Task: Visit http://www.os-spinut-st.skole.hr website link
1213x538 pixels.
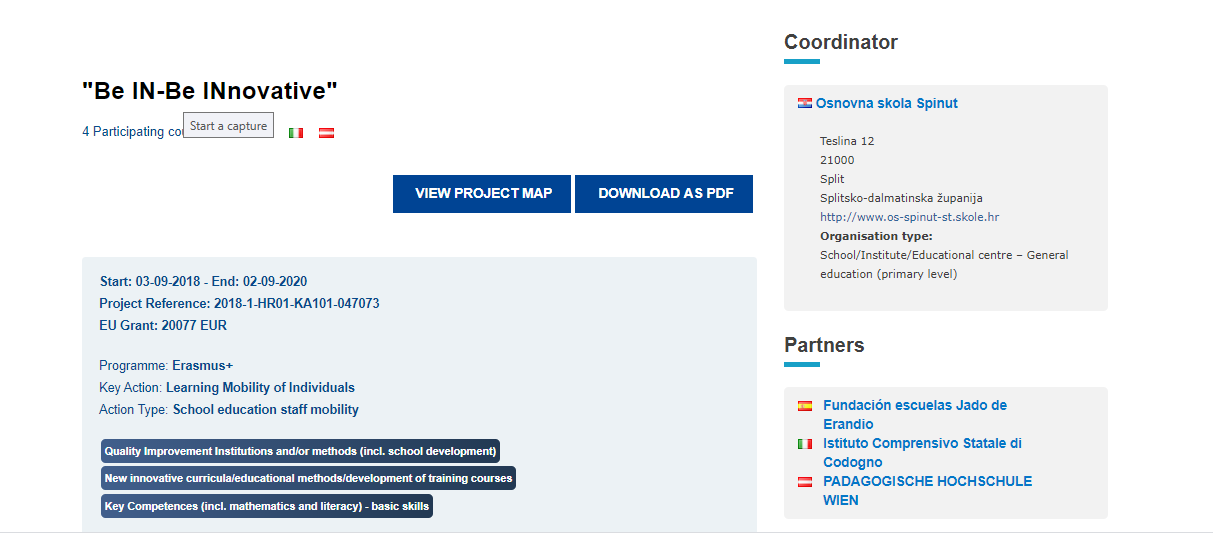Action: [x=909, y=217]
